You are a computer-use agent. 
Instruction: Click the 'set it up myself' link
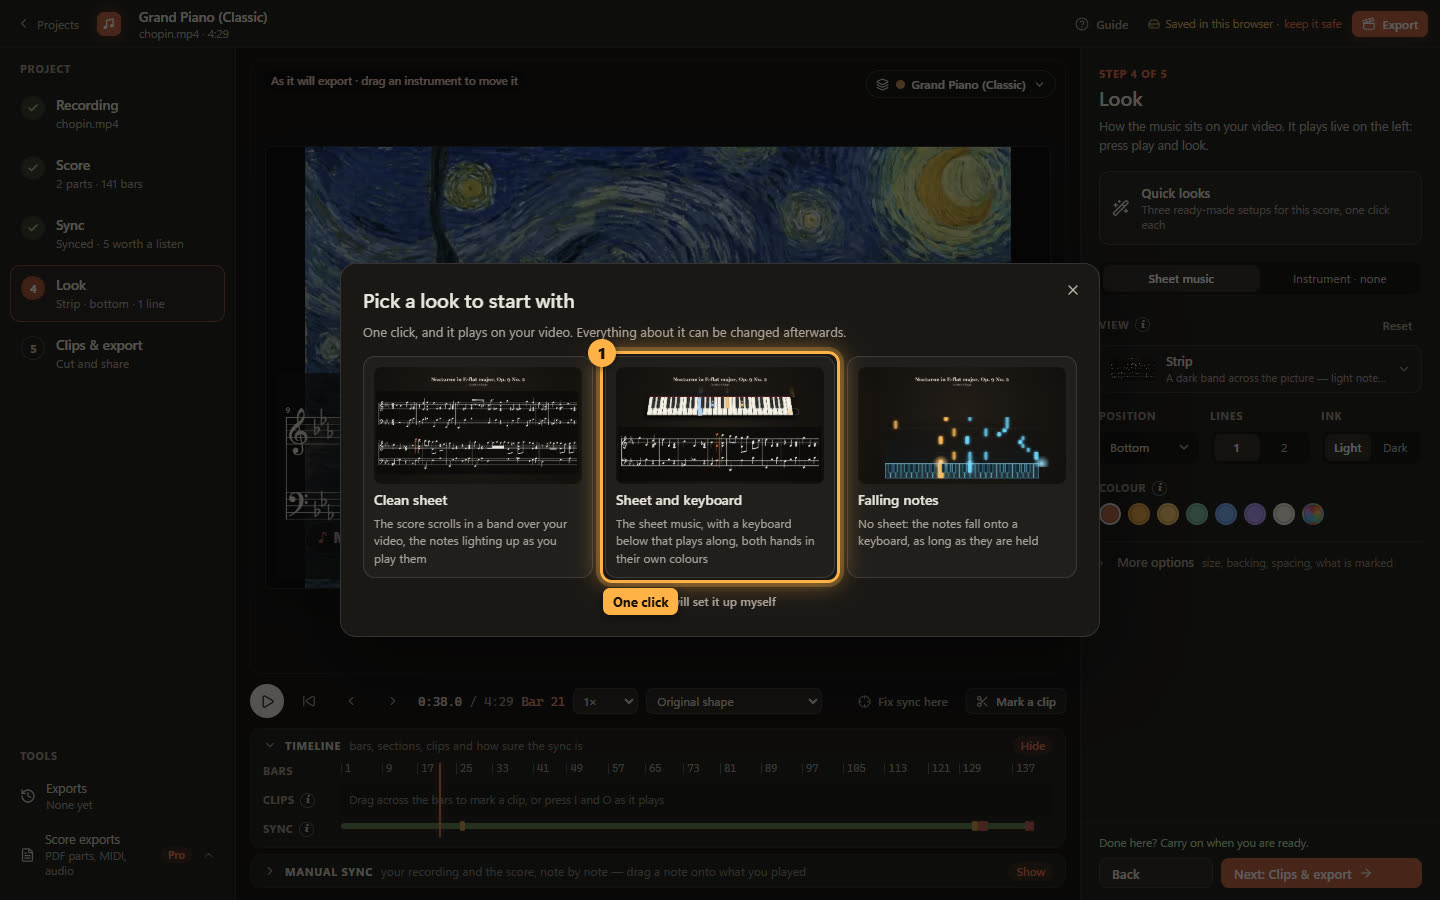[727, 602]
